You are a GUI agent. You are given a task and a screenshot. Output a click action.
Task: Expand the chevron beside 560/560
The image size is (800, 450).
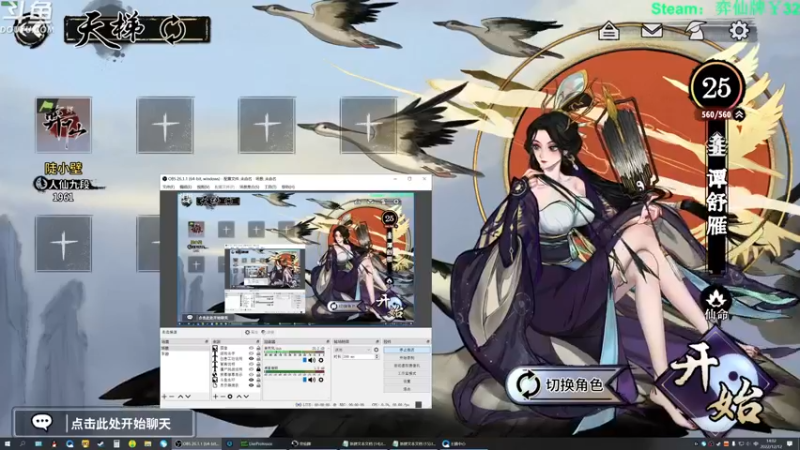739,115
